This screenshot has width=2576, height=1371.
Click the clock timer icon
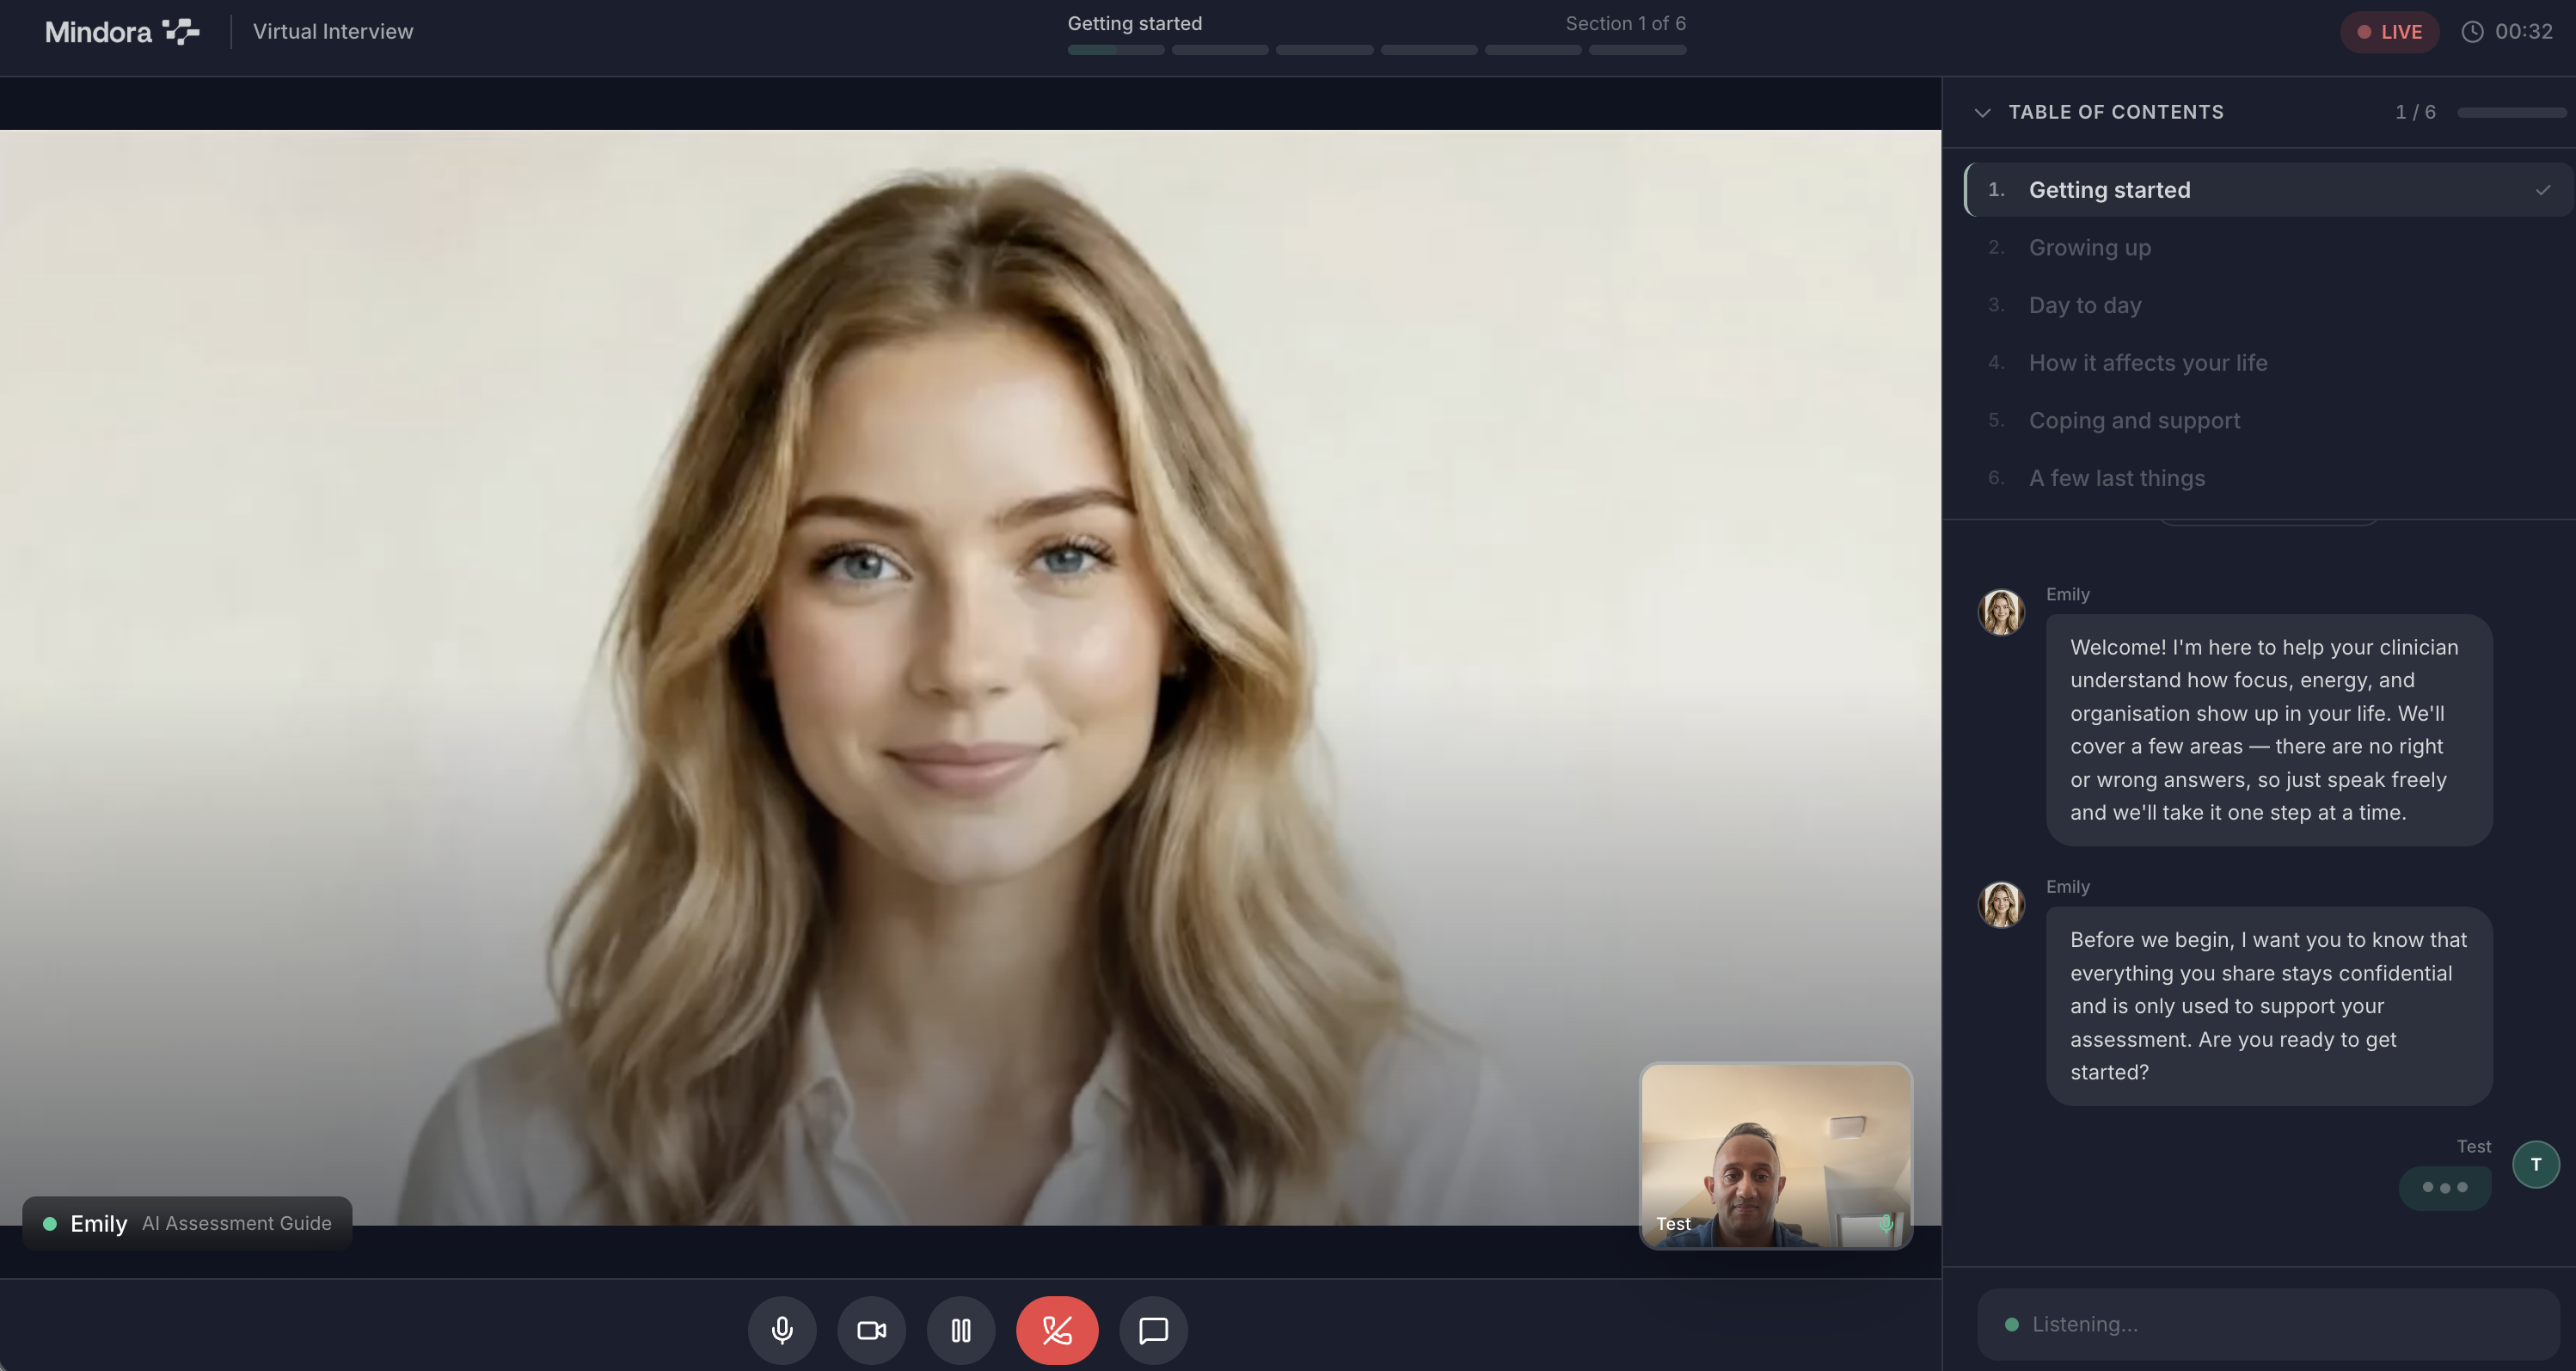pos(2472,32)
